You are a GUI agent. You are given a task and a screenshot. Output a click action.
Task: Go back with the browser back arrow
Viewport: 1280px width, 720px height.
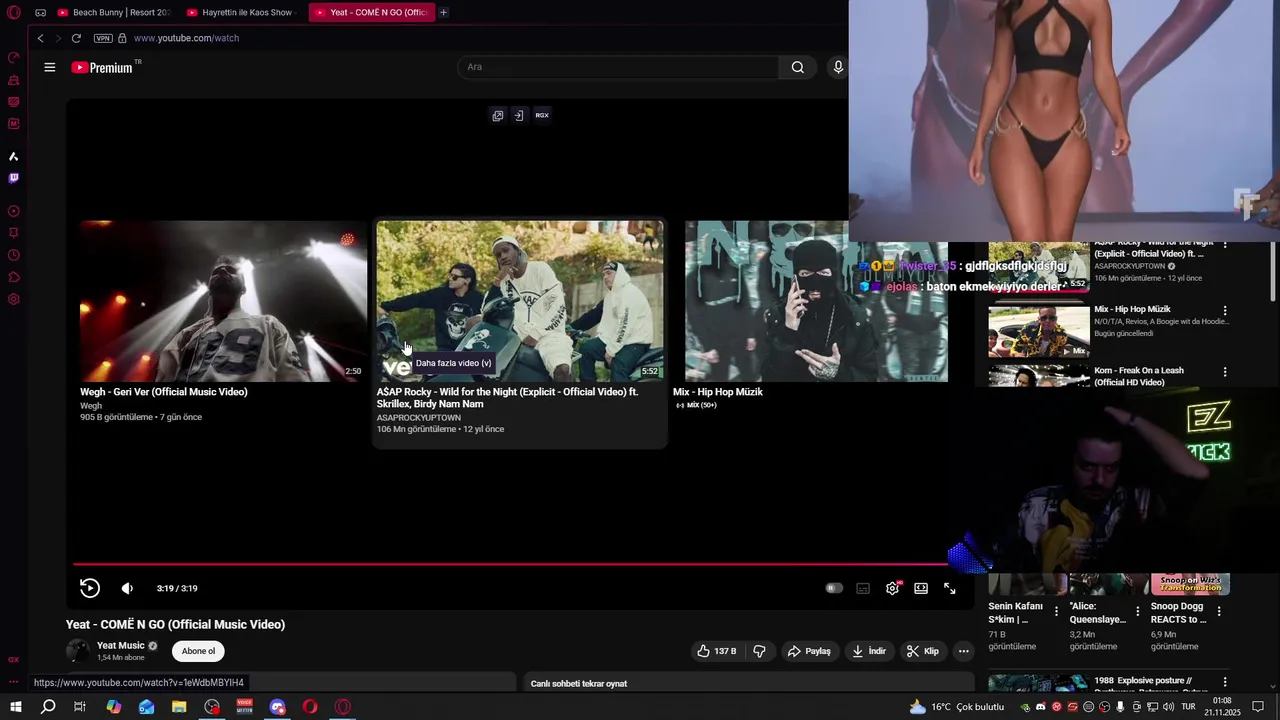[40, 38]
